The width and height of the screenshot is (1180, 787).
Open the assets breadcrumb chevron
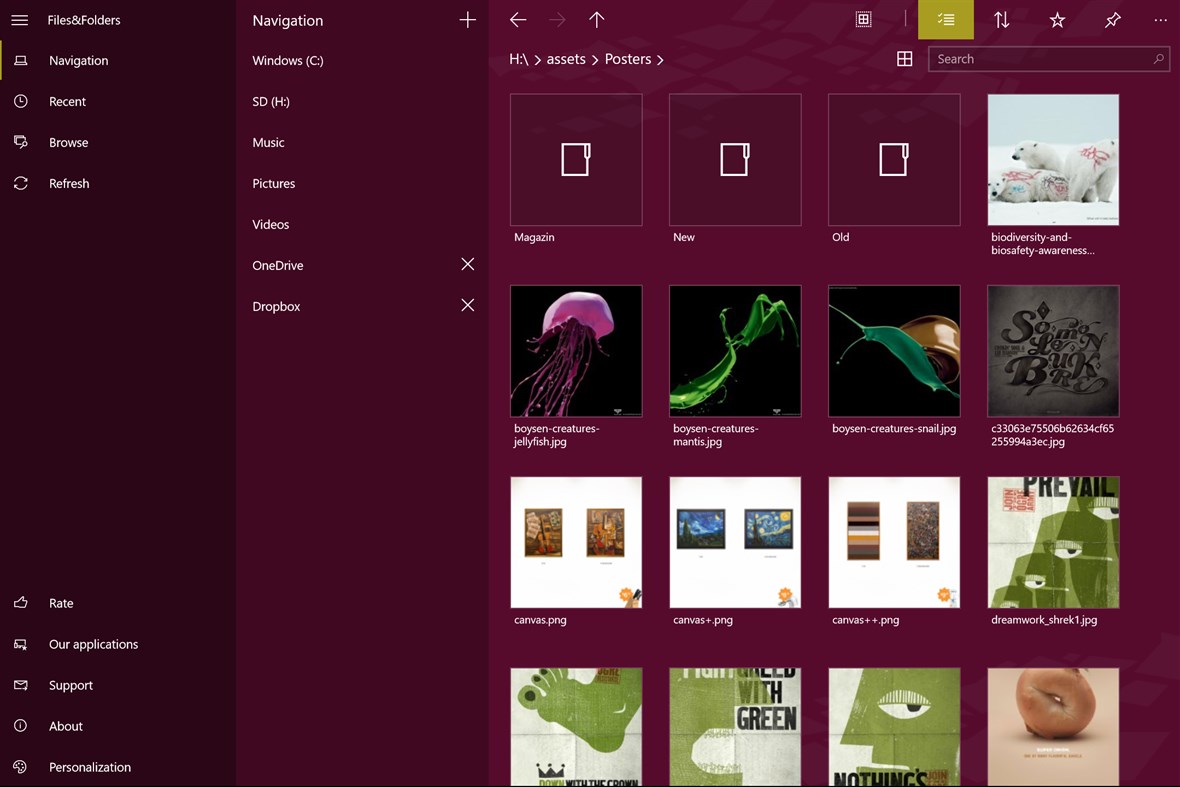[596, 59]
